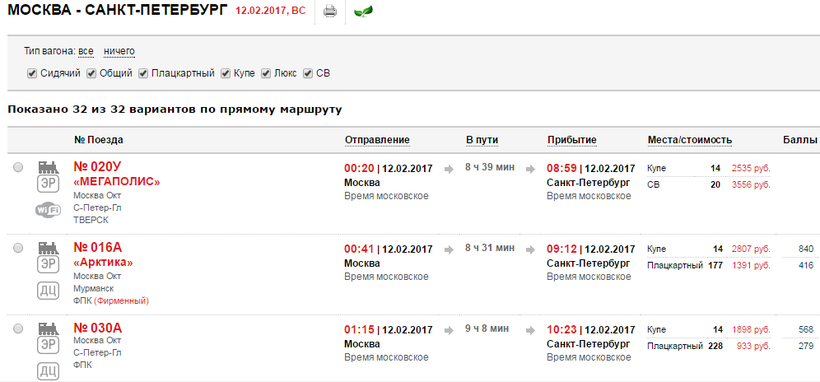The height and width of the screenshot is (382, 820).
Task: Uncheck the Сидячий carriage type checkbox
Action: (x=32, y=74)
